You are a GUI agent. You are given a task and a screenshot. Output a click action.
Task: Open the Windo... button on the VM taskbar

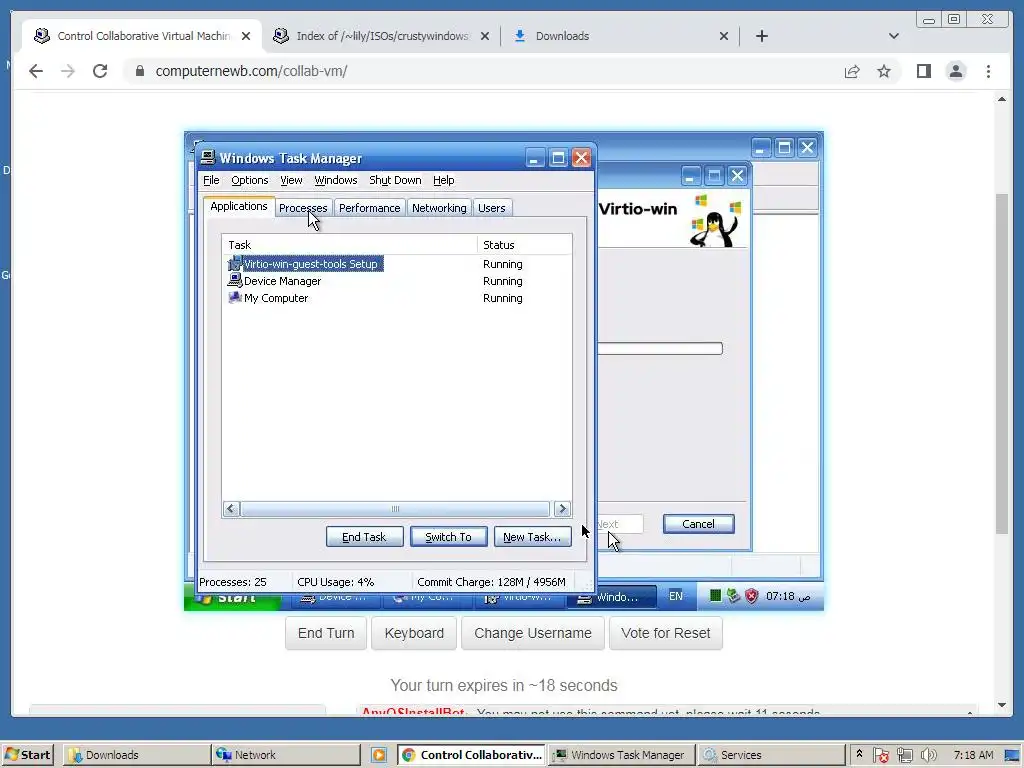611,597
